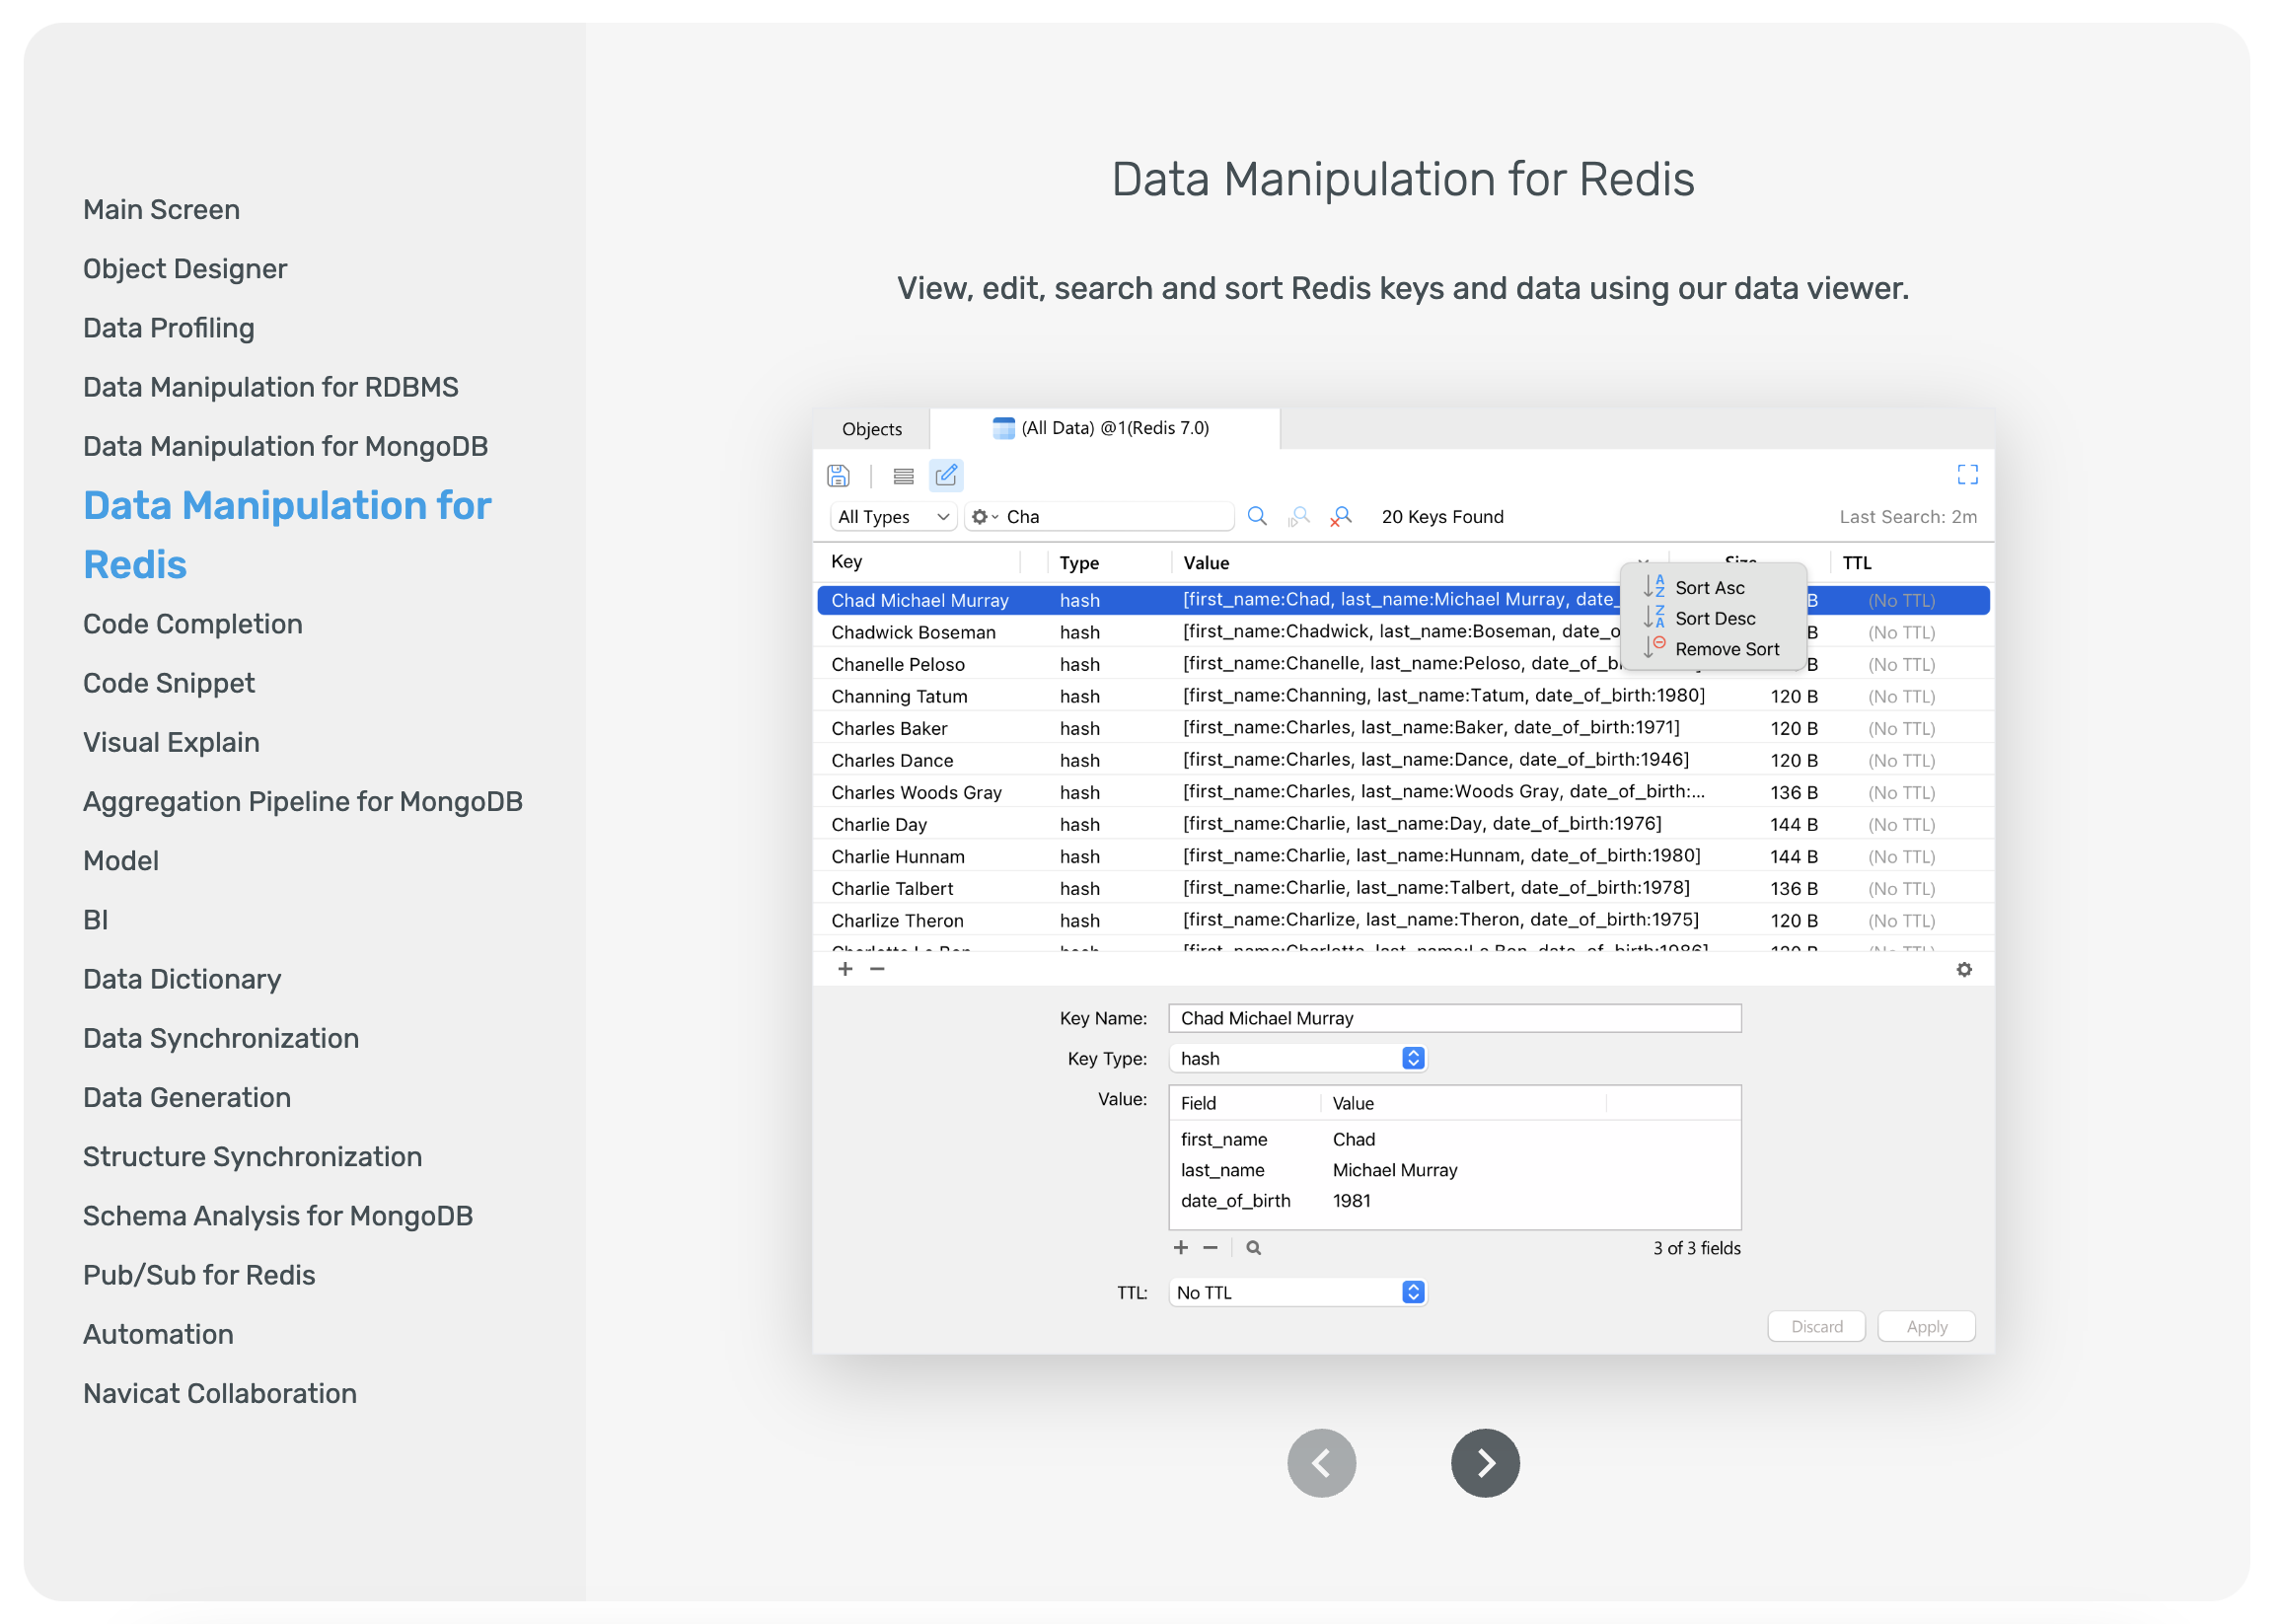Screen dimensions: 2279x1624
Task: Open Data Dictionary in the sidebar
Action: pyautogui.click(x=181, y=979)
